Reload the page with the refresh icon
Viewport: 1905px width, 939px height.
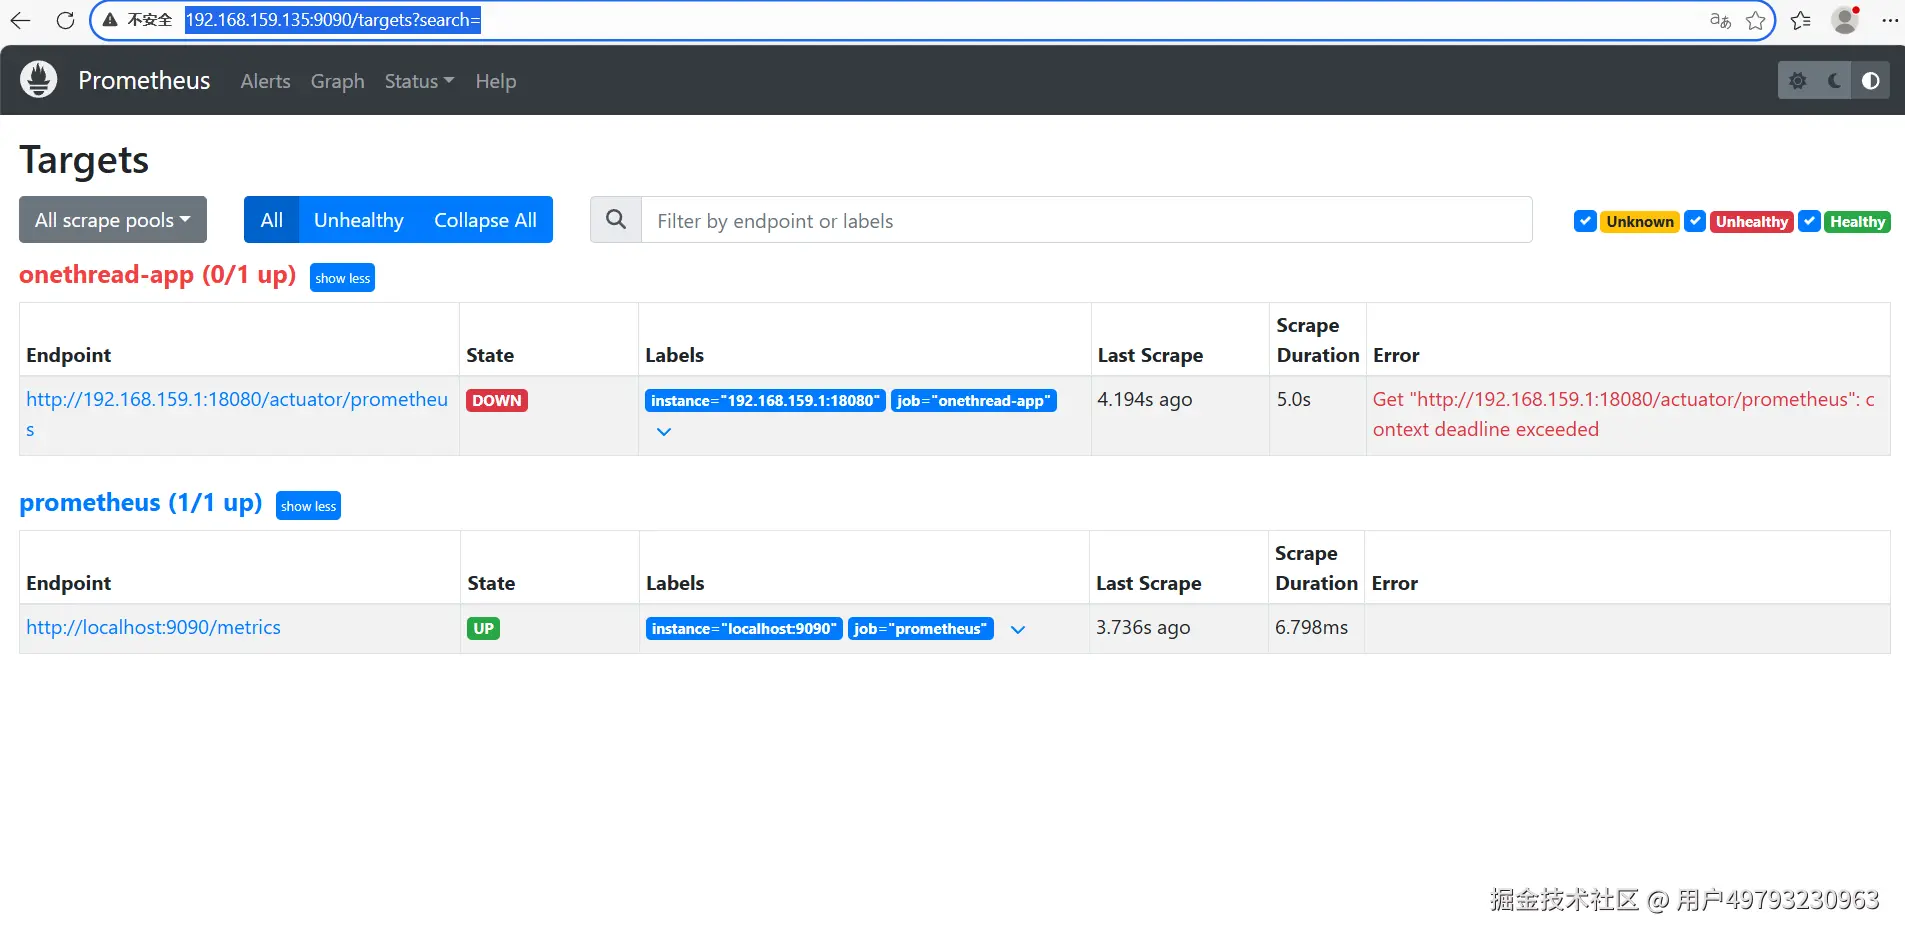pos(65,20)
